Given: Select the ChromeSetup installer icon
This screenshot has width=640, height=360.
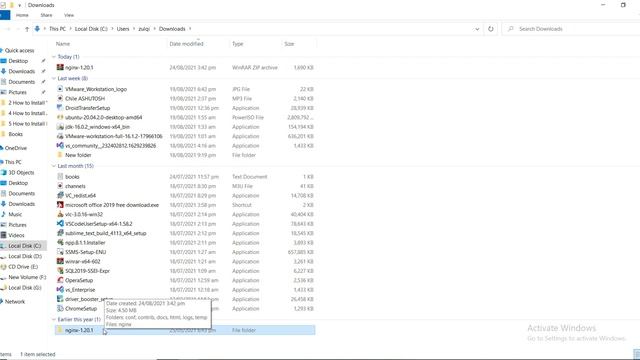Looking at the screenshot, I should click(x=60, y=309).
